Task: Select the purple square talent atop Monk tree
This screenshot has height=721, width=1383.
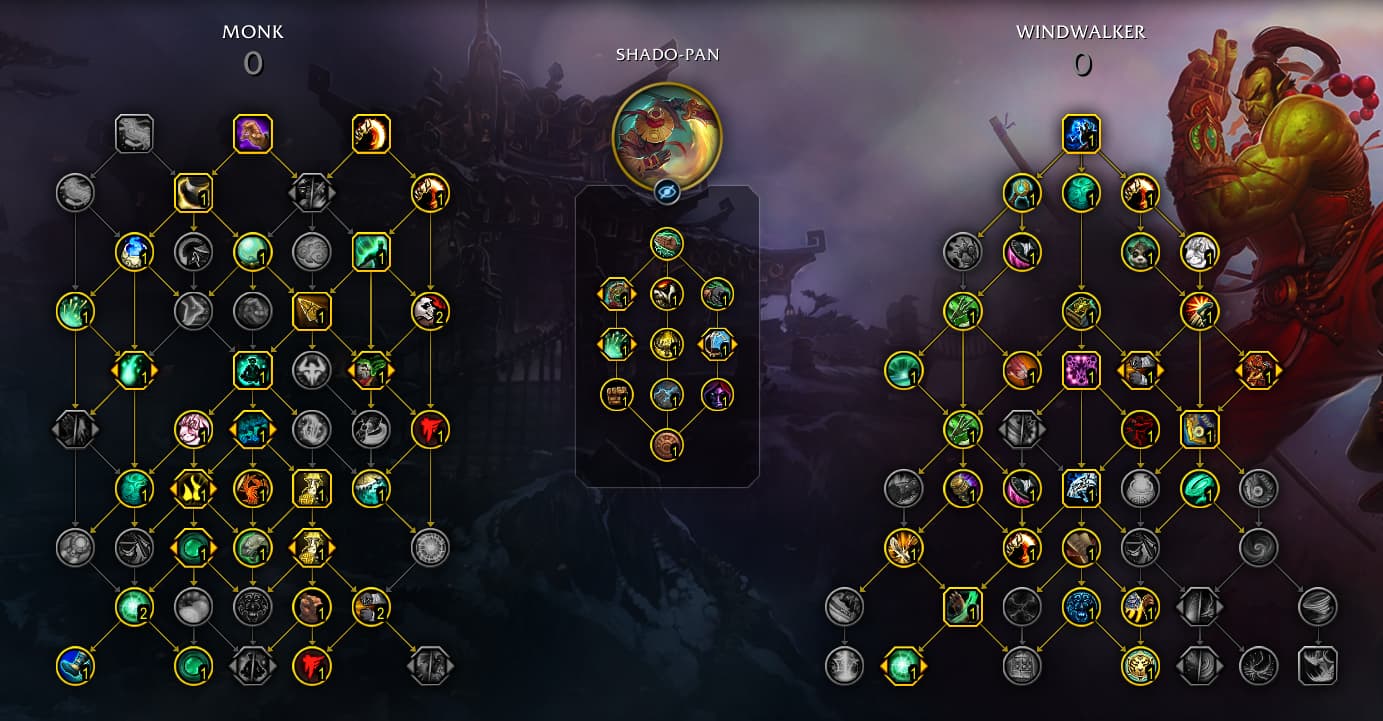Action: click(x=253, y=134)
